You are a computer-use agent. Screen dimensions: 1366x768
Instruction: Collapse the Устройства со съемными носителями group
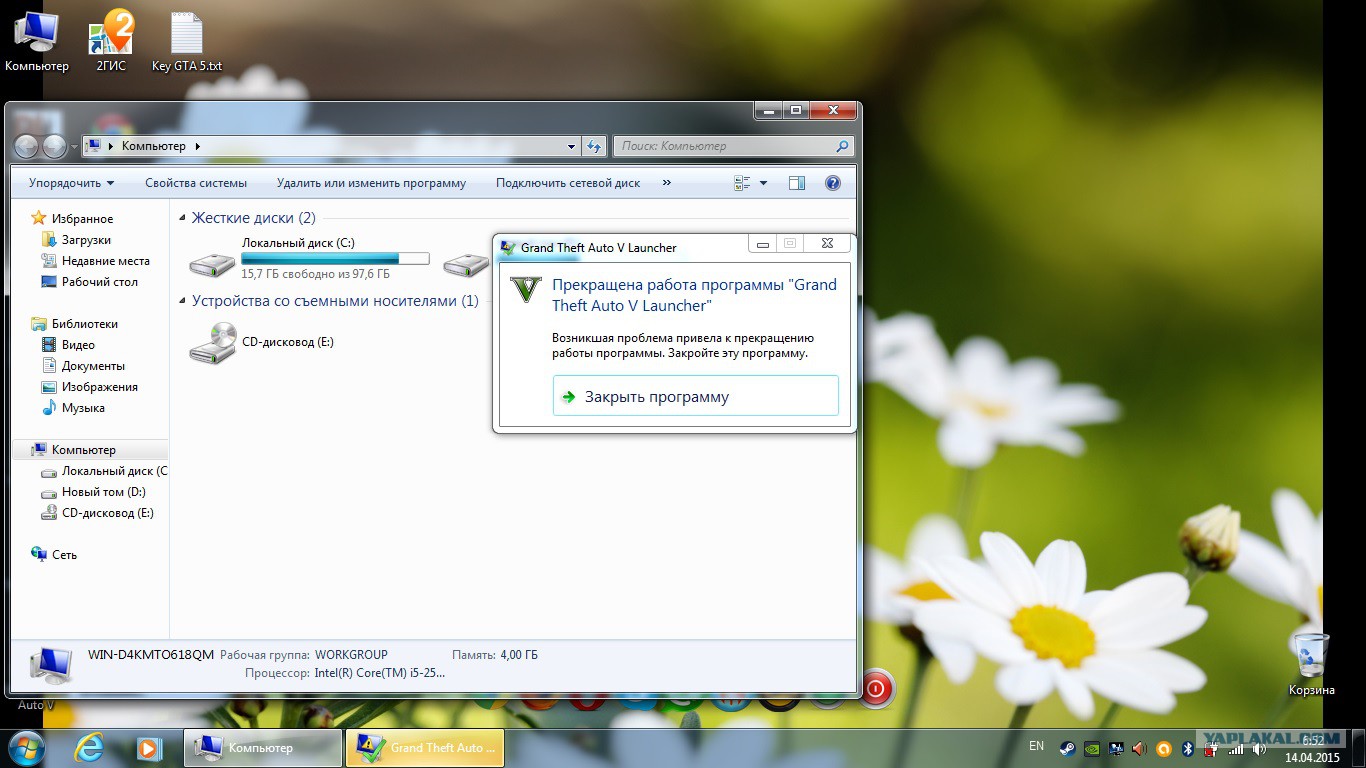[182, 301]
